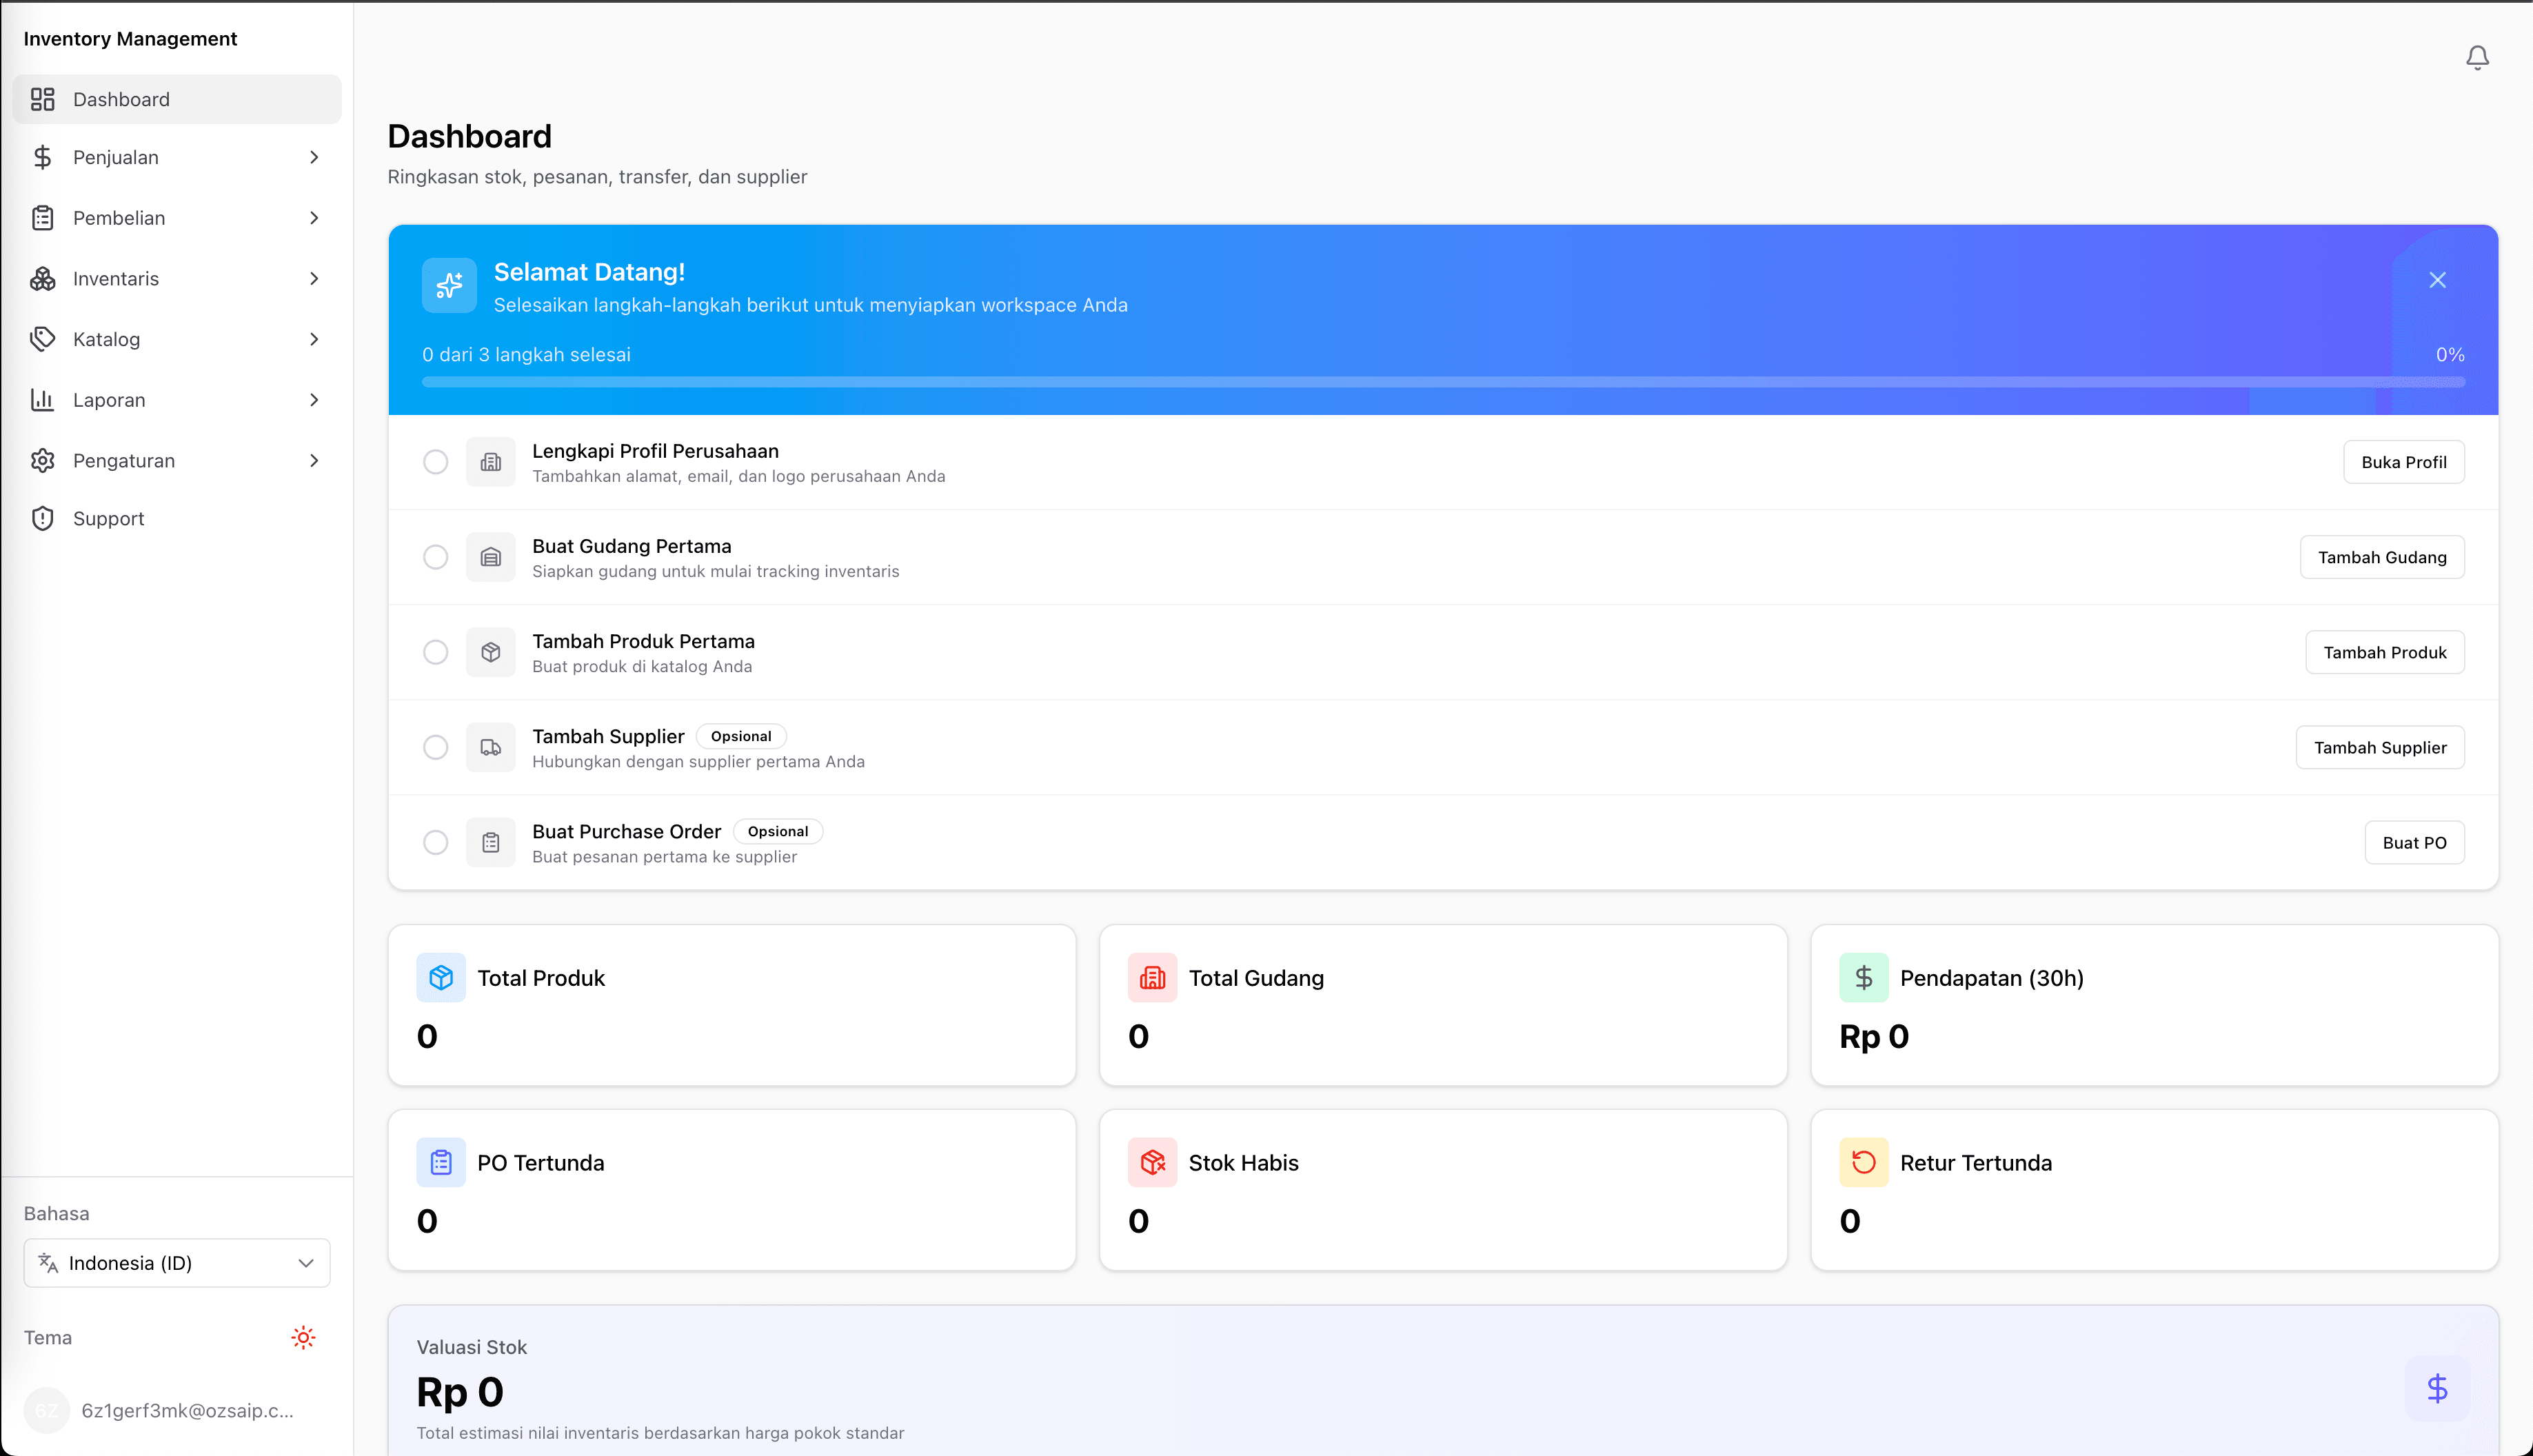Click the Tambah Produk button
The height and width of the screenshot is (1456, 2533).
[2385, 652]
